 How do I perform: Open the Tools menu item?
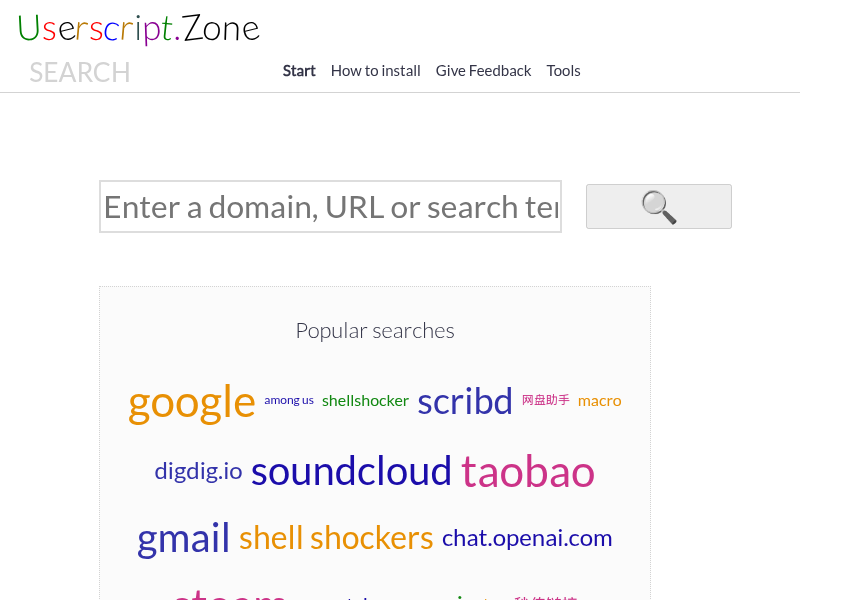pyautogui.click(x=563, y=71)
